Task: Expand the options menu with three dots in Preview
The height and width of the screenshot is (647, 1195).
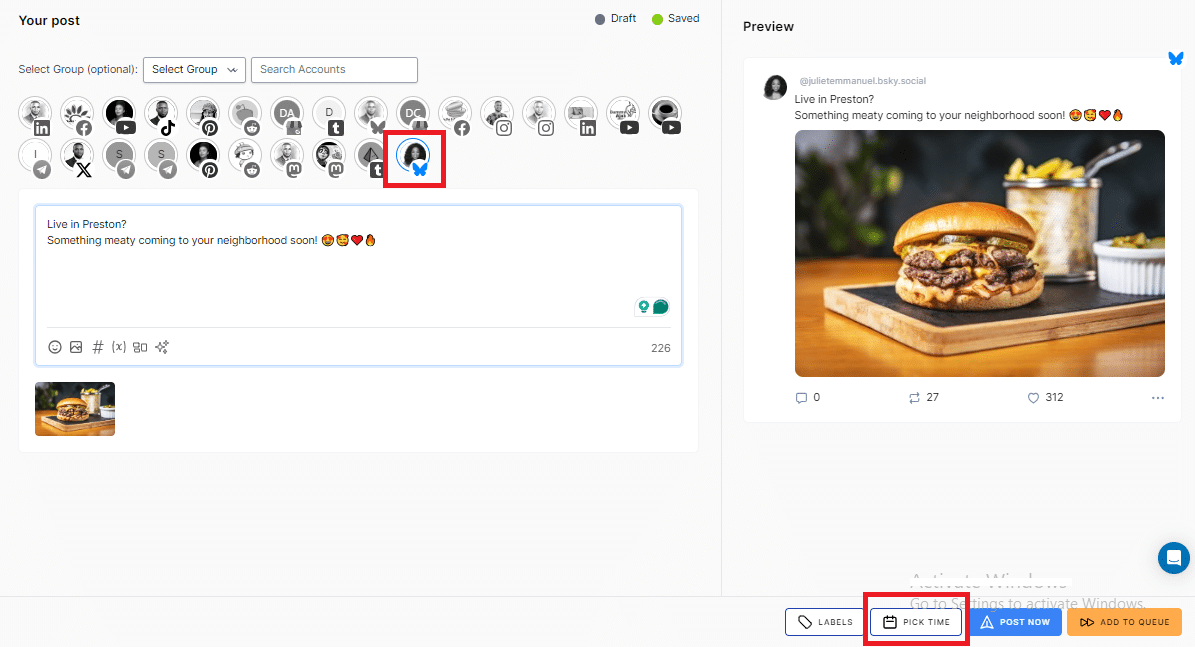Action: 1157,397
